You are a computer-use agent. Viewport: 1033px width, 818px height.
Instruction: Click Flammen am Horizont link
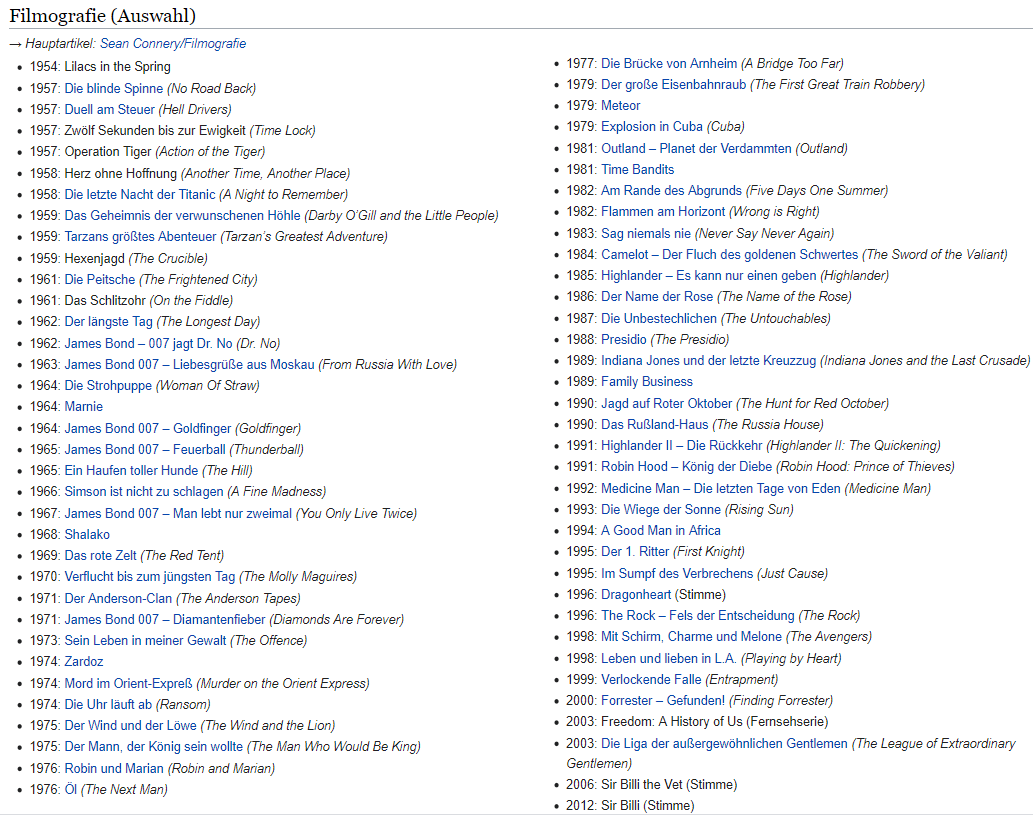(x=663, y=211)
